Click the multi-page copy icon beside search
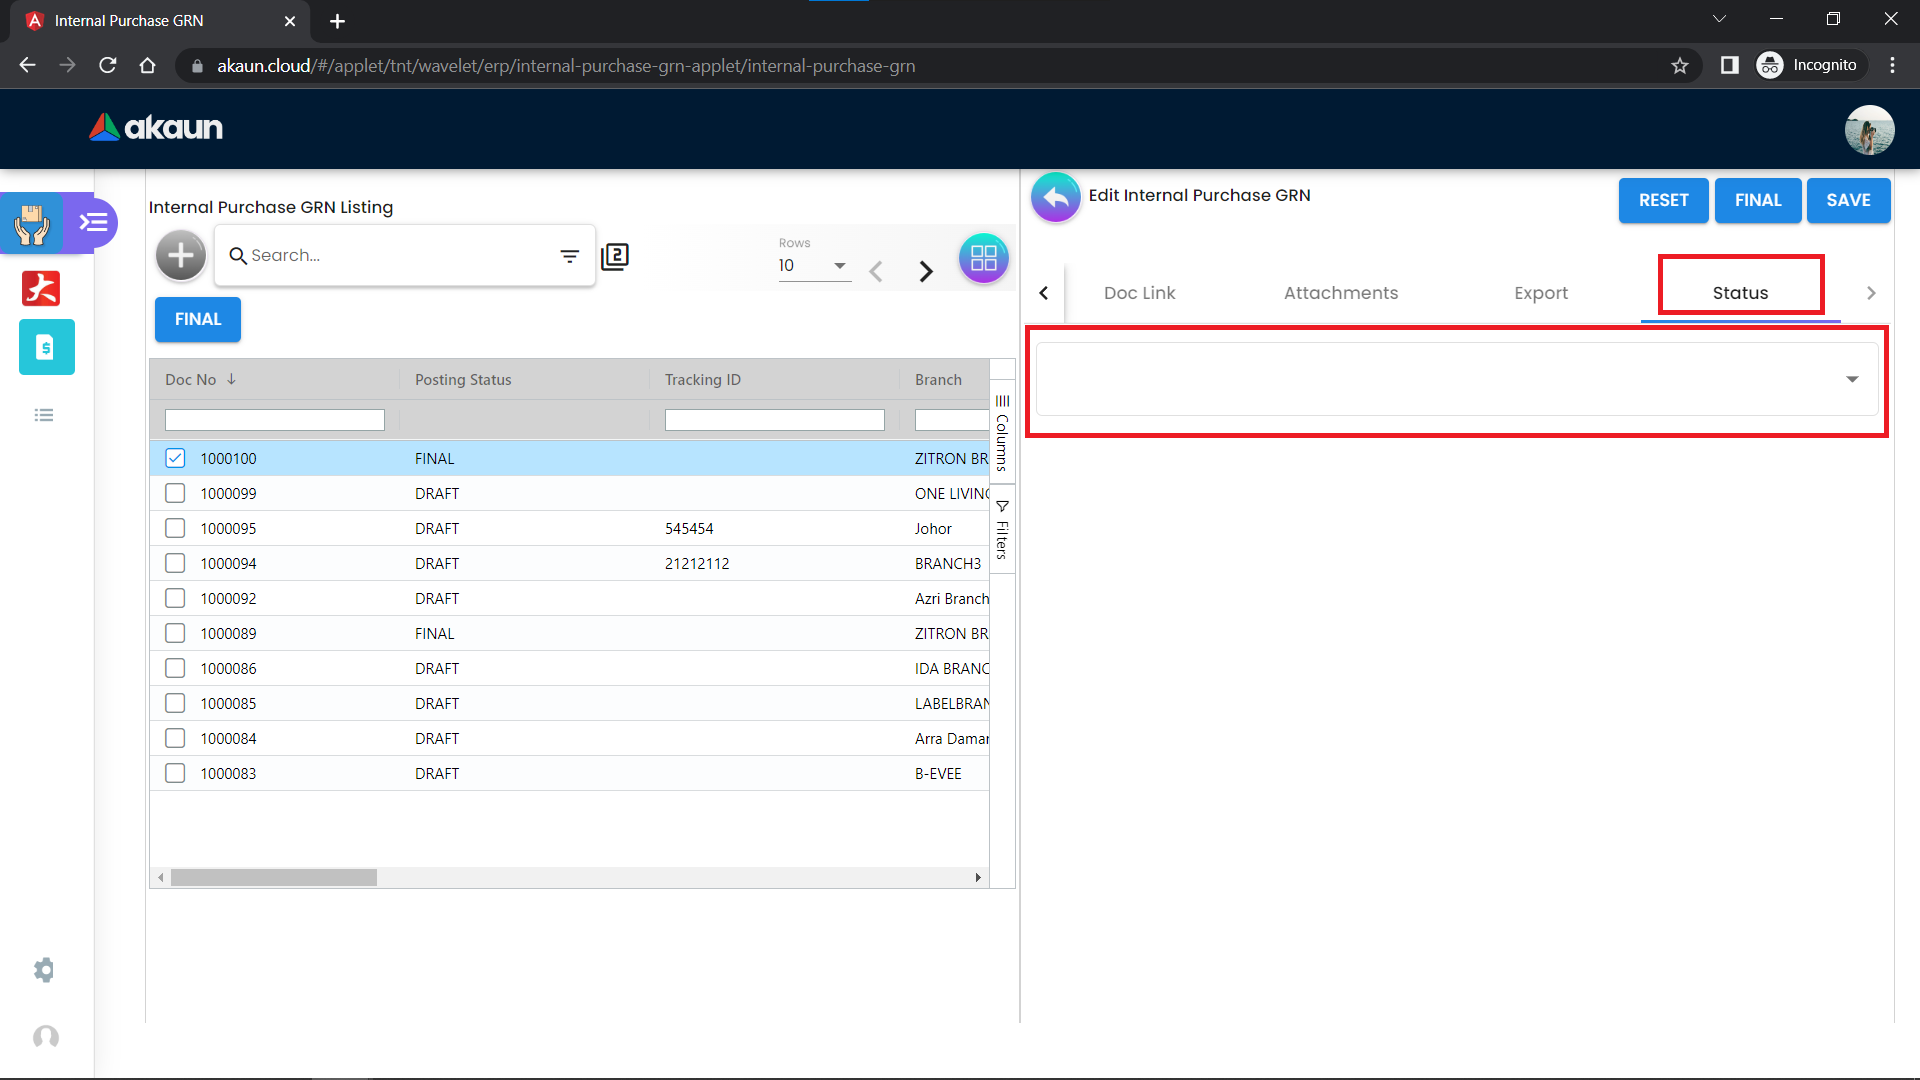Screen dimensions: 1920x1080 pyautogui.click(x=615, y=257)
